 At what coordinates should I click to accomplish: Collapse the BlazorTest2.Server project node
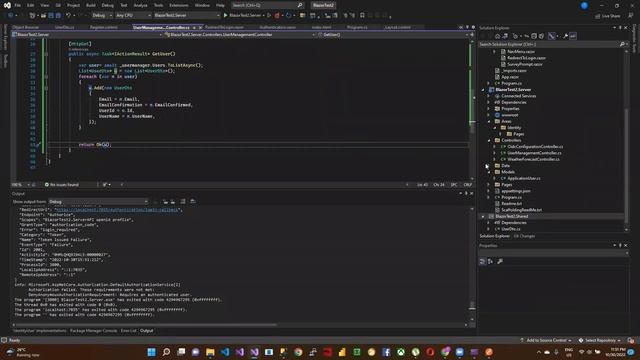[483, 90]
